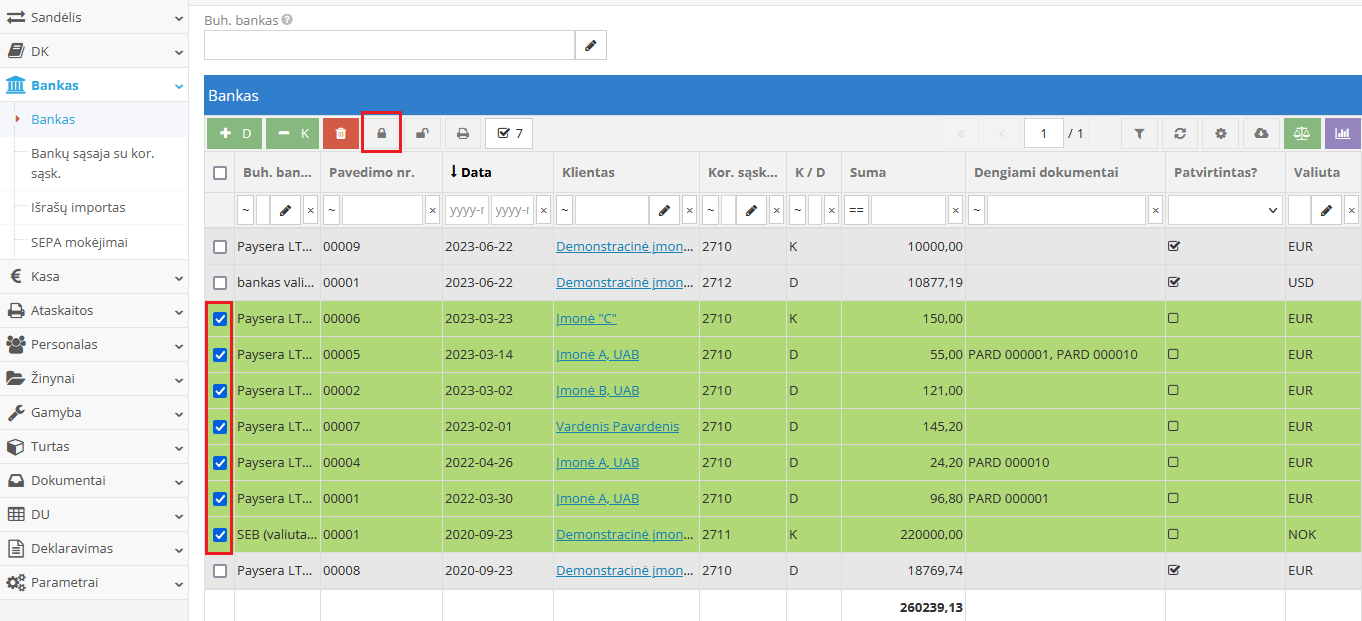
Task: Open the filter funnel icon
Action: click(x=1139, y=133)
